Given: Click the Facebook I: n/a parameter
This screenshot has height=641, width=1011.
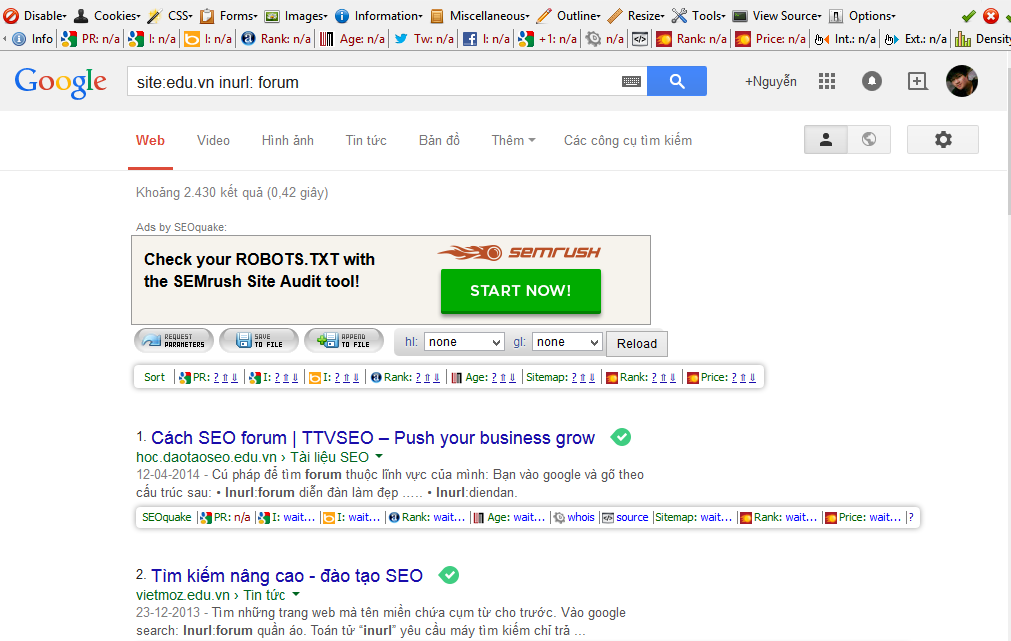Looking at the screenshot, I should click(x=486, y=39).
